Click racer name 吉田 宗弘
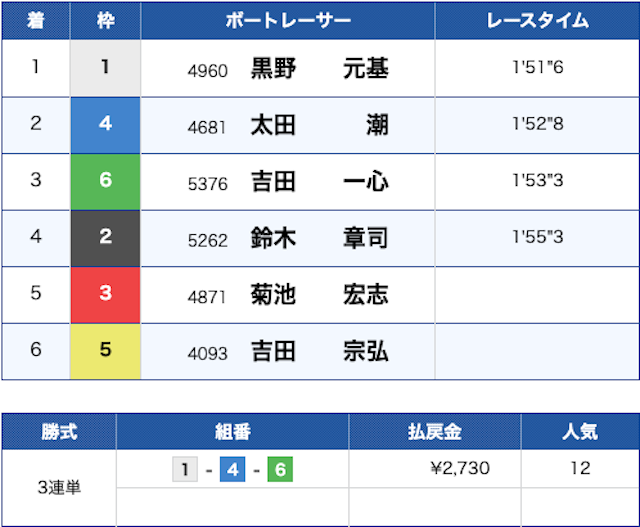The image size is (640, 527). [319, 354]
